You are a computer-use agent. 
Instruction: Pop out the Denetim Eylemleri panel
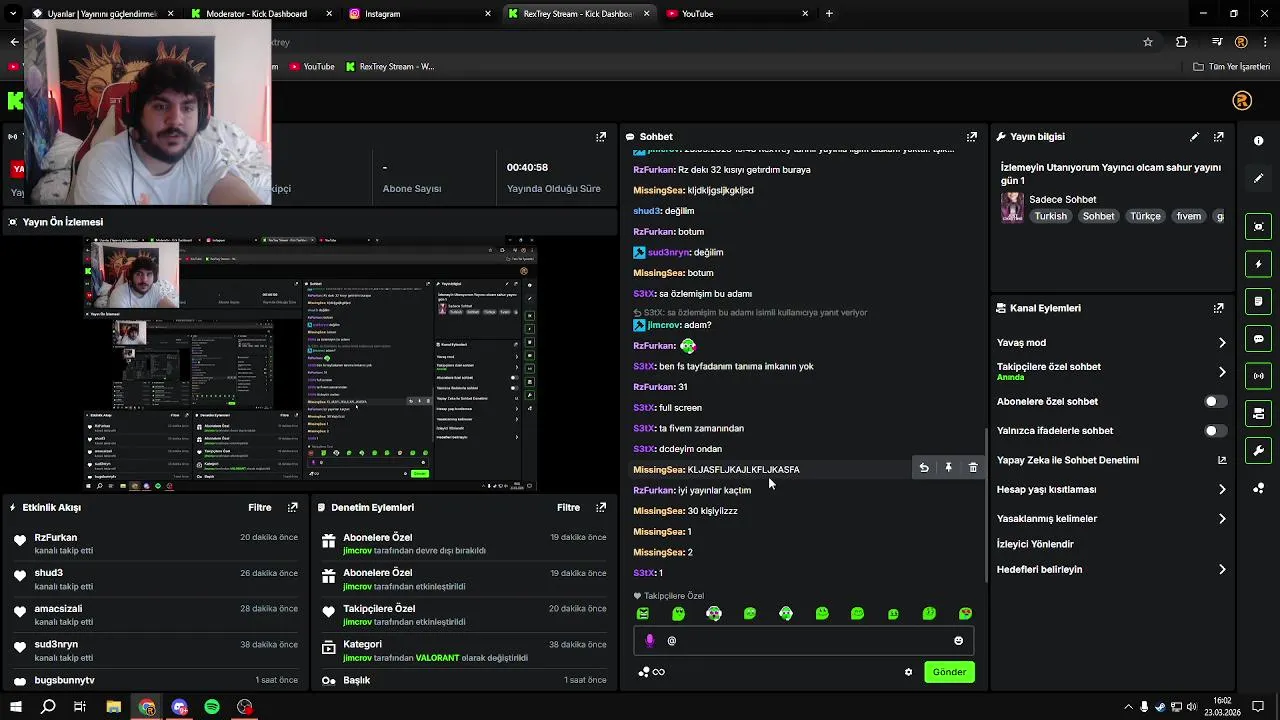(x=601, y=508)
